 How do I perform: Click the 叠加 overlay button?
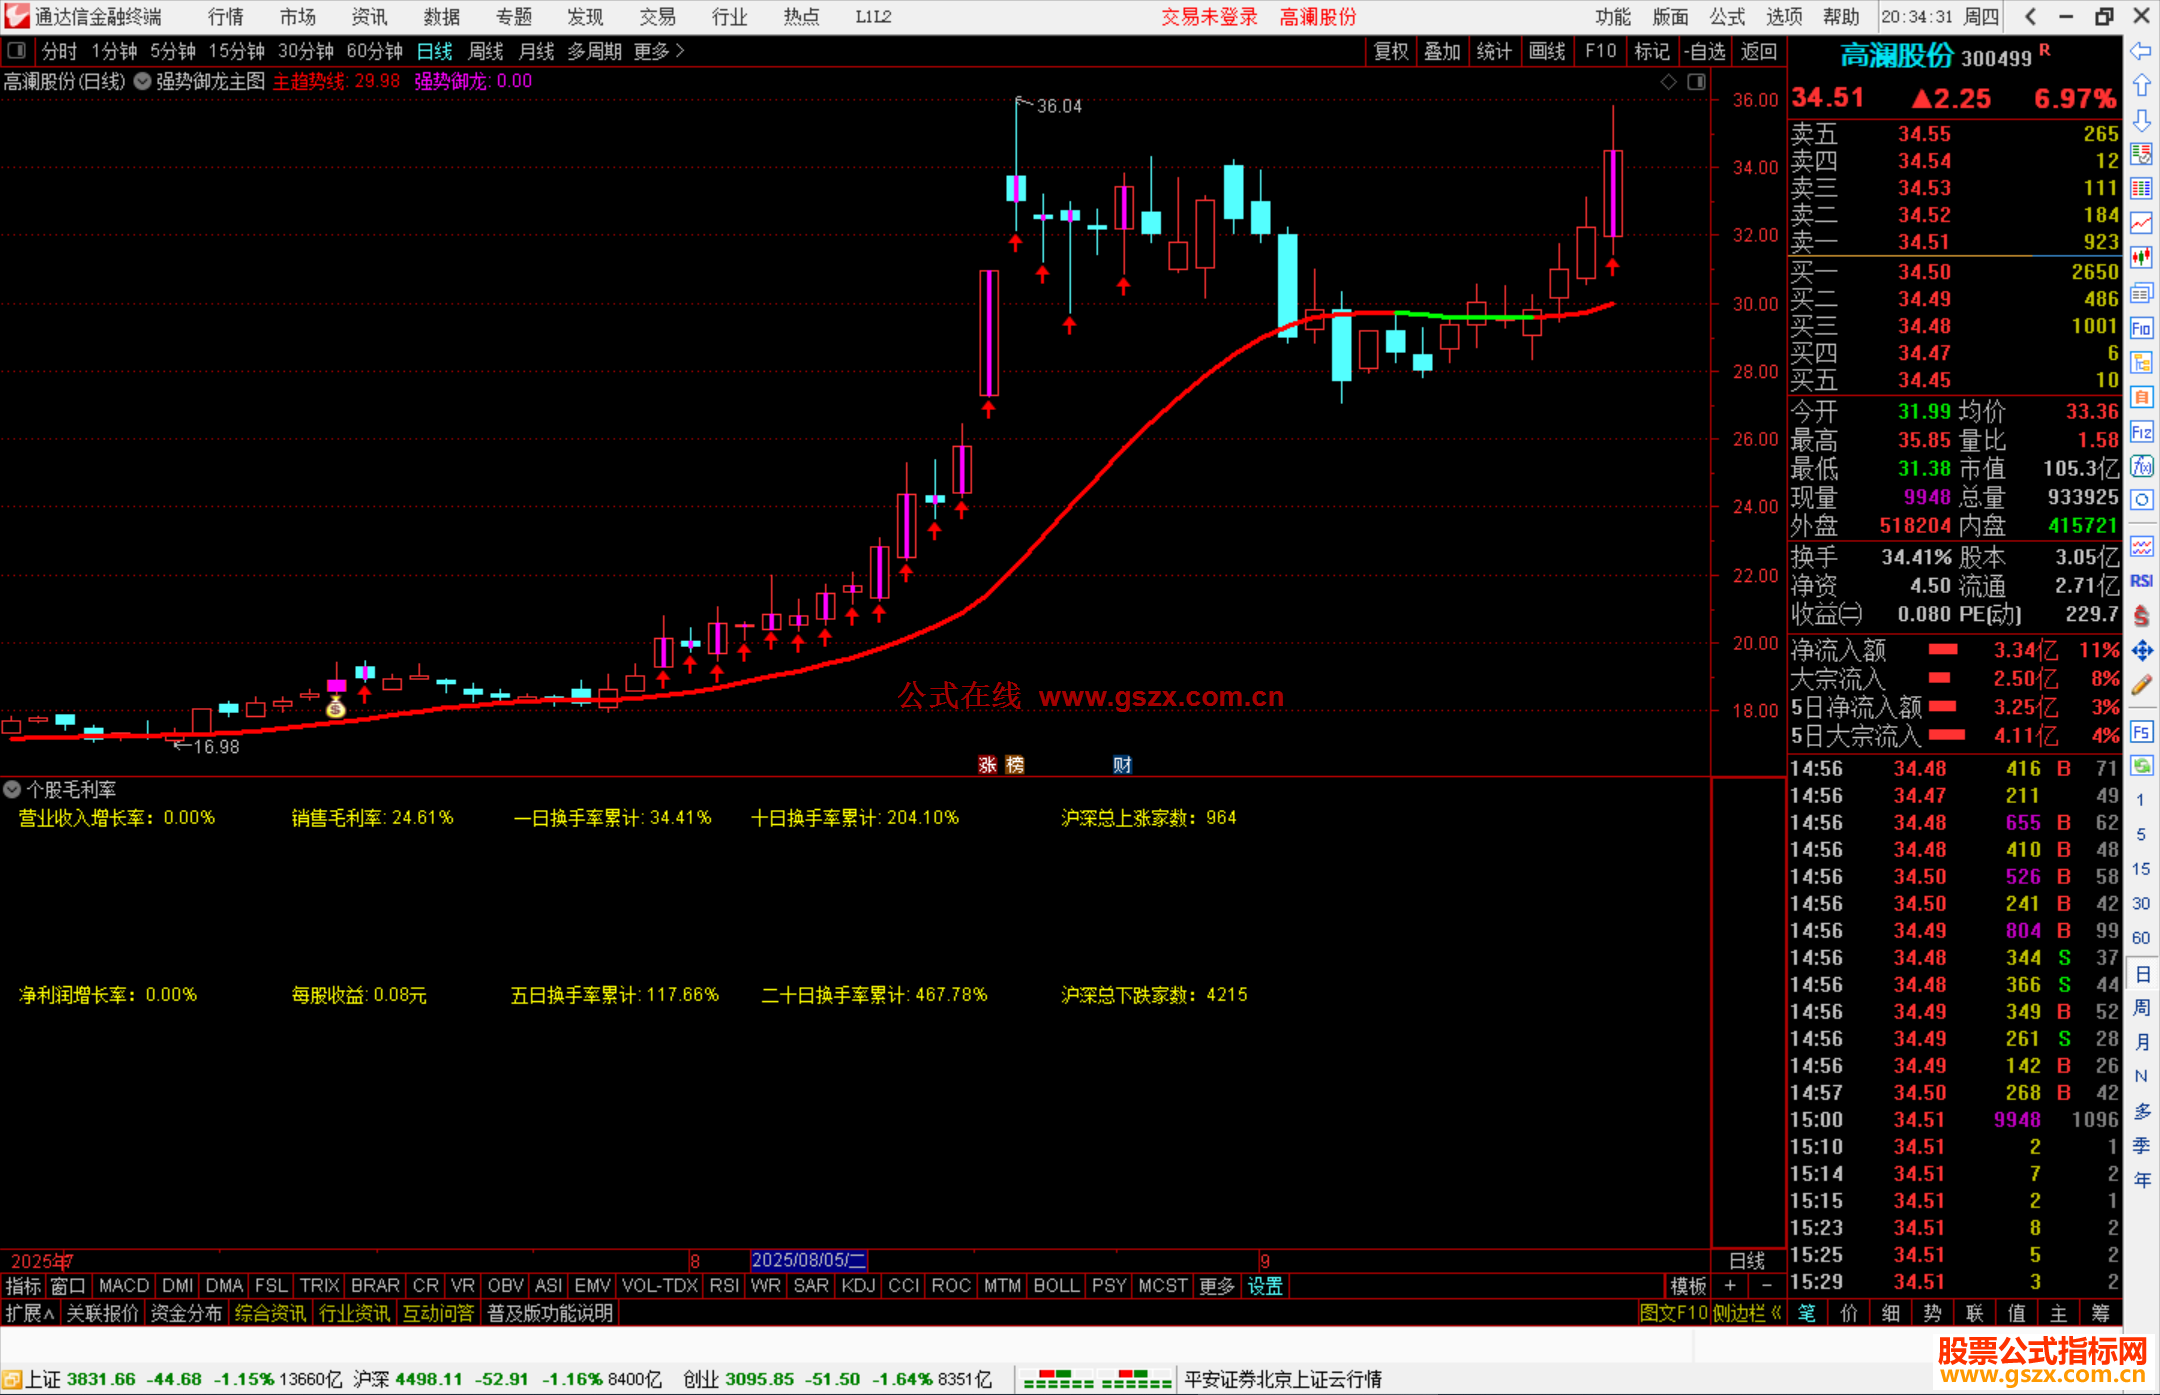click(x=1443, y=51)
